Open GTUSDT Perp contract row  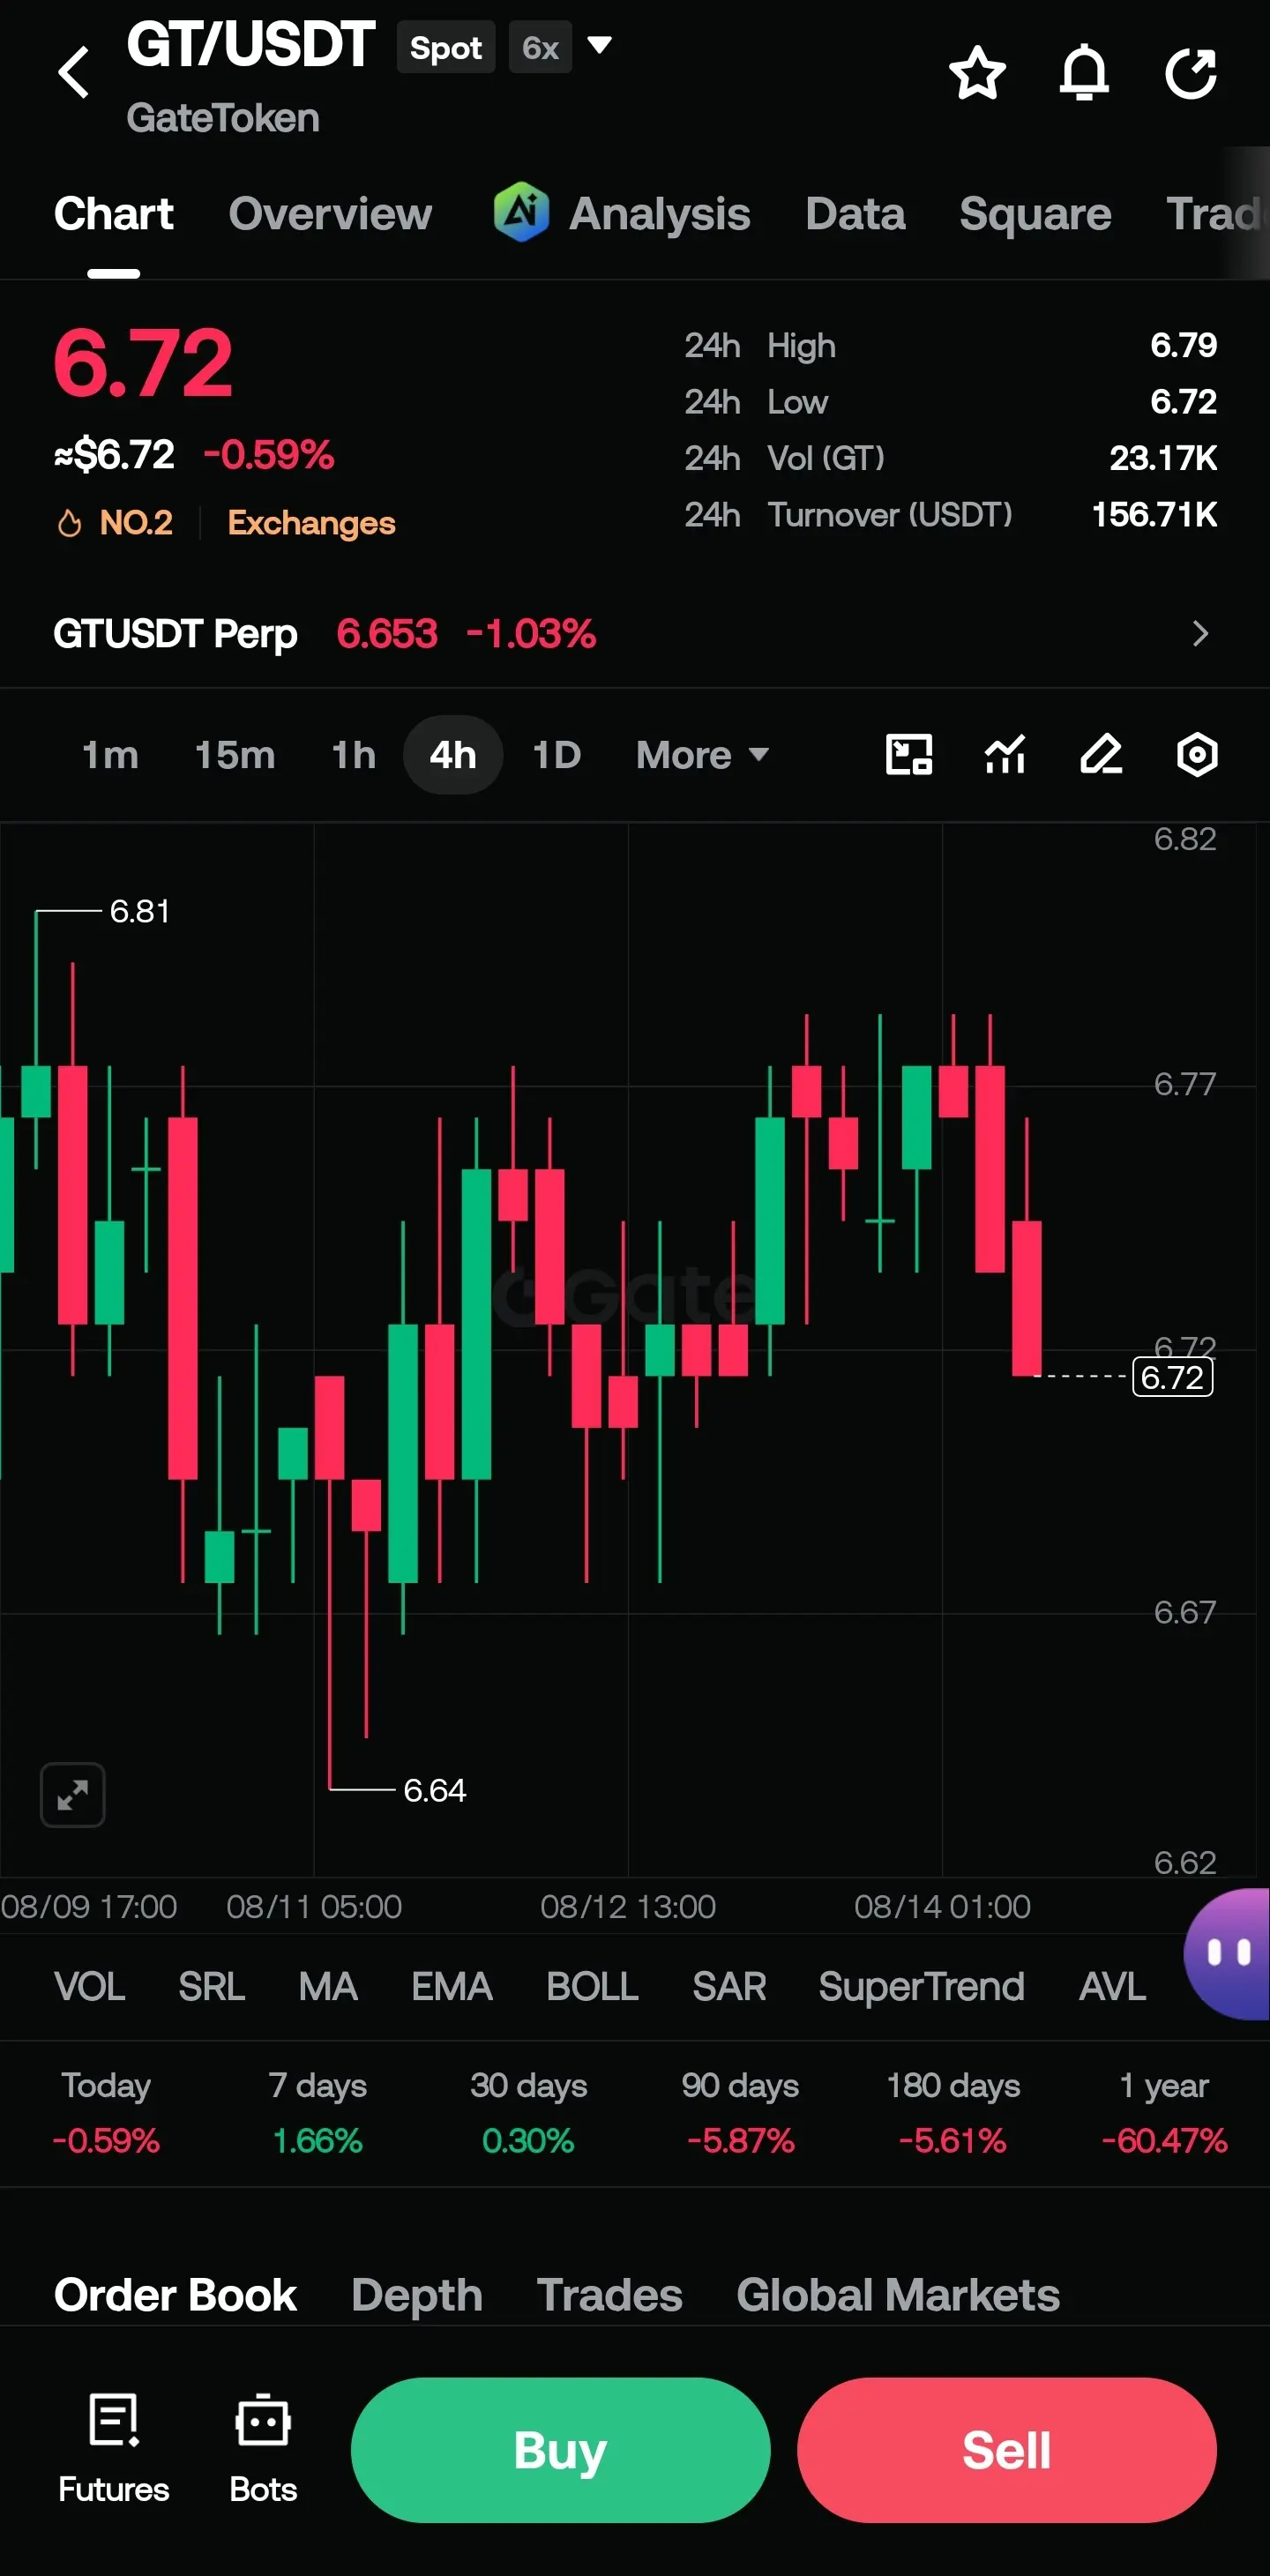tap(635, 633)
